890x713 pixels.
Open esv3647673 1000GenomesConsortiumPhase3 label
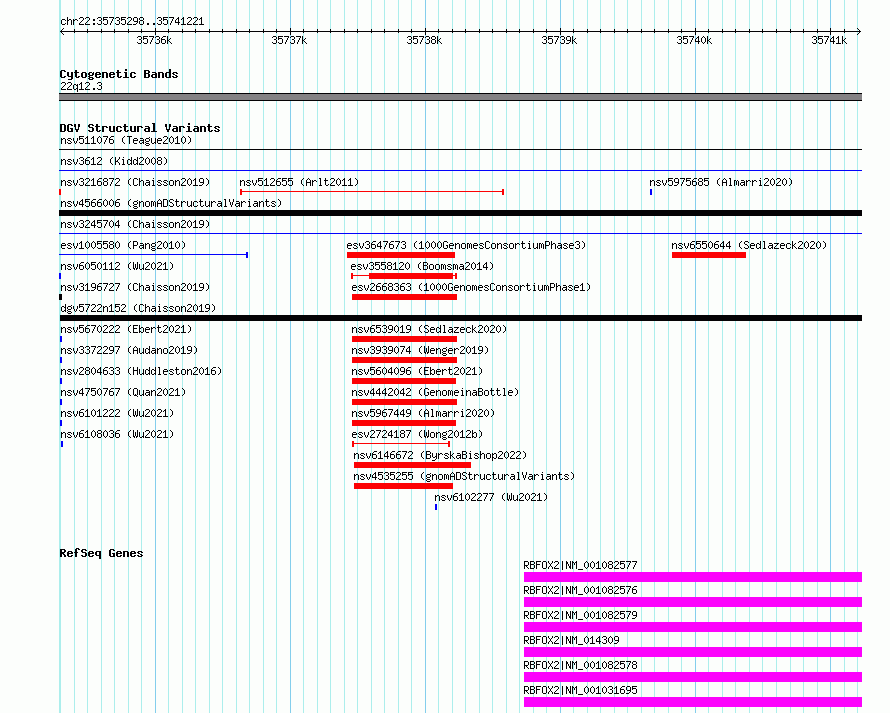(466, 245)
